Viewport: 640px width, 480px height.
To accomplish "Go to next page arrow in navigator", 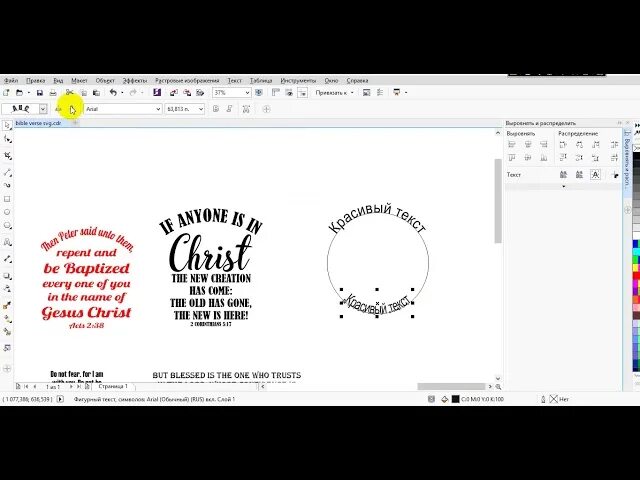I will tap(71, 386).
